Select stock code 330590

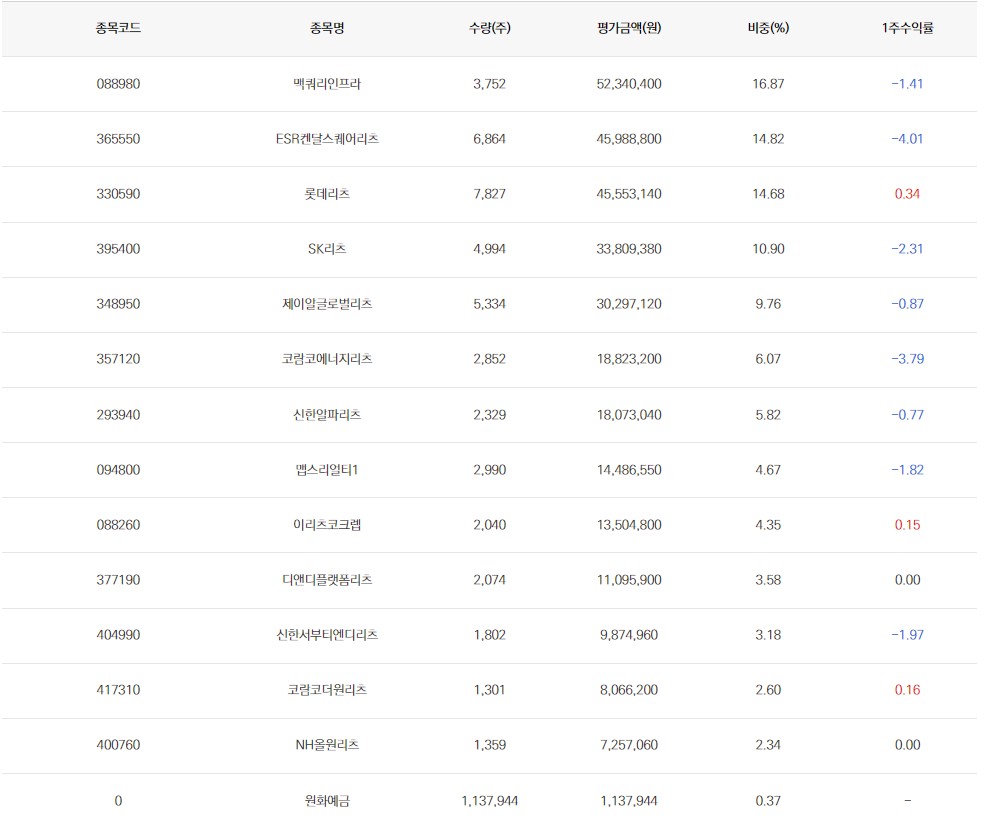click(x=118, y=194)
